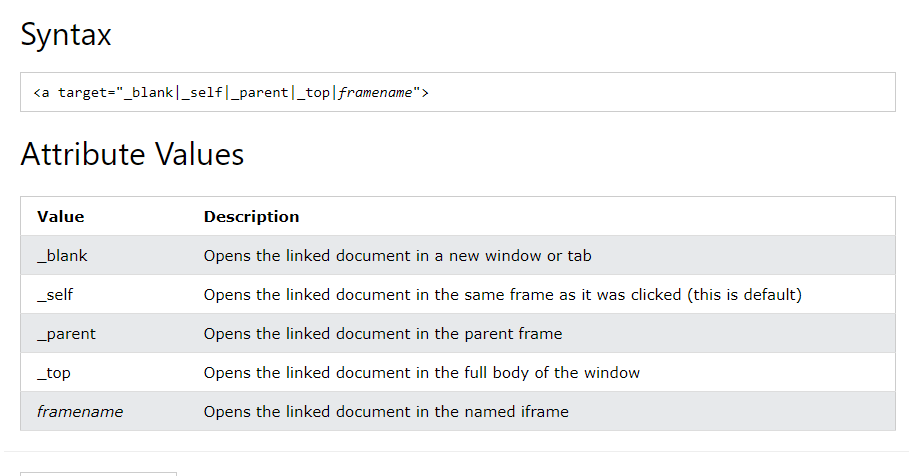This screenshot has width=909, height=476.
Task: Click the framename value cell
Action: pos(80,412)
